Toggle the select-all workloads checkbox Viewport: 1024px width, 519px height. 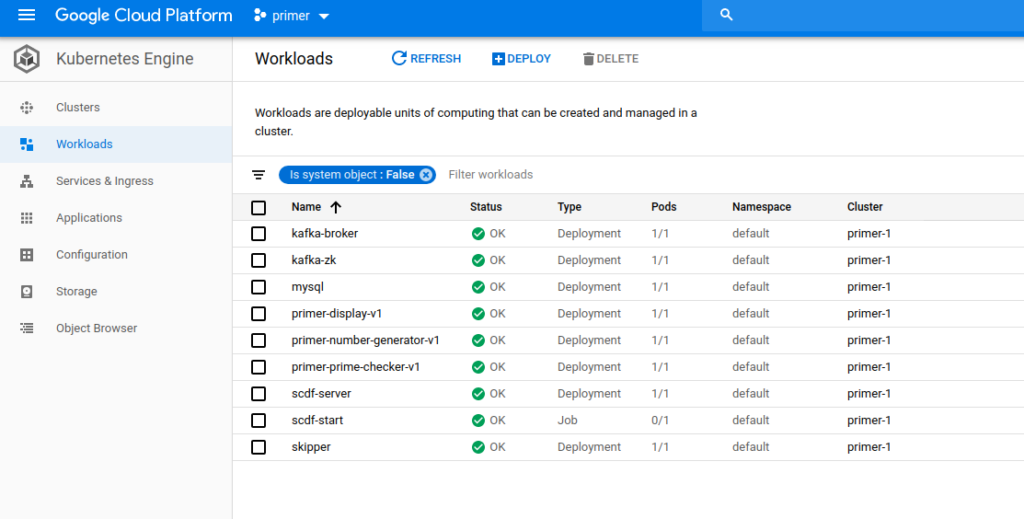pyautogui.click(x=259, y=208)
